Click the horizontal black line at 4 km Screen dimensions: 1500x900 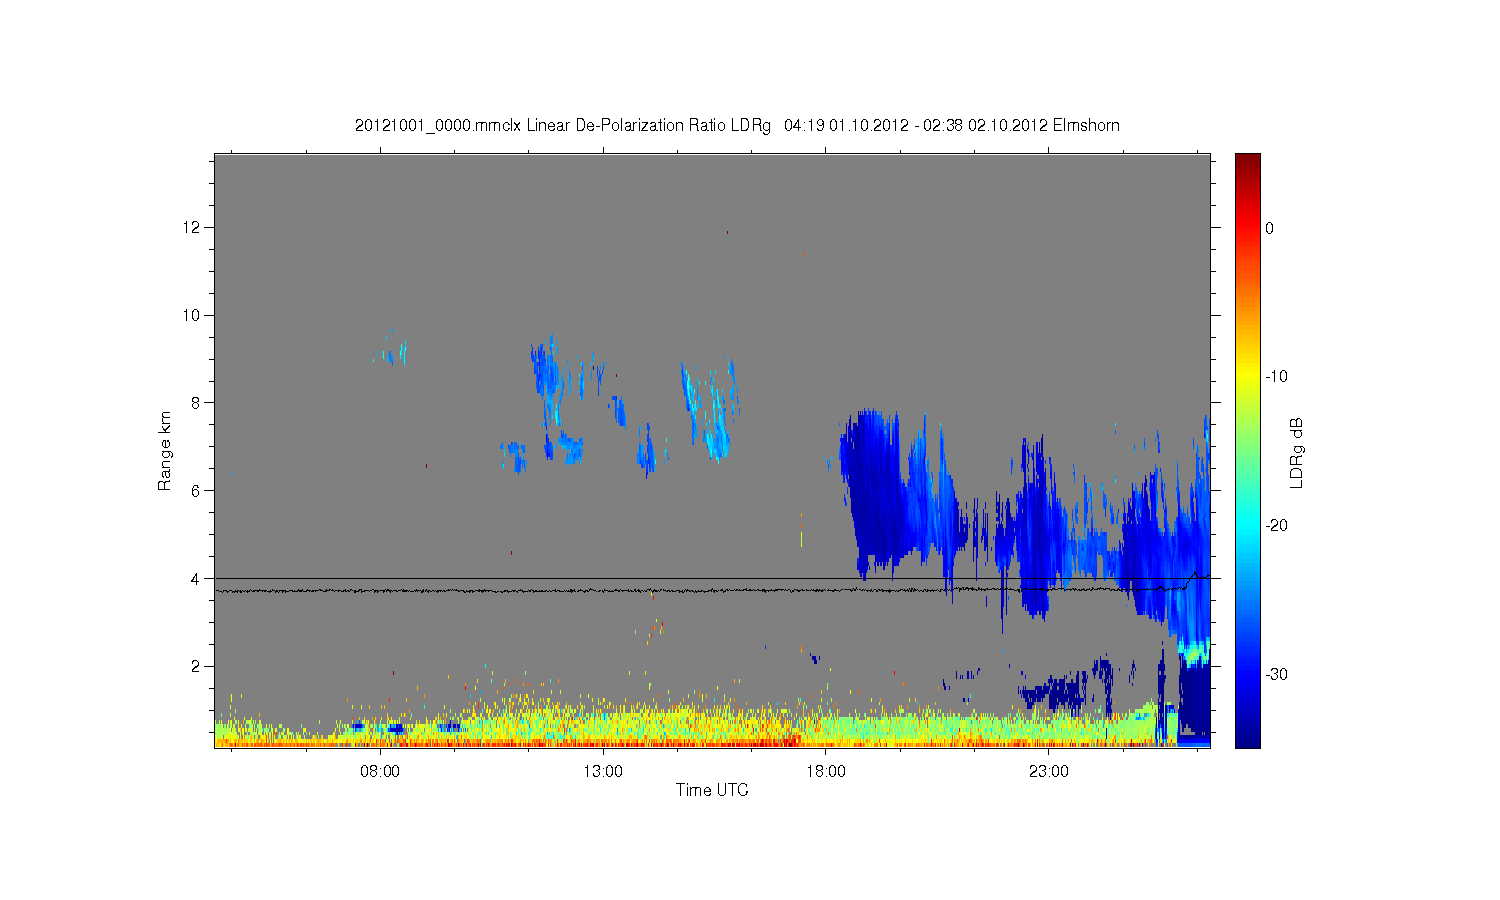[x=712, y=578]
